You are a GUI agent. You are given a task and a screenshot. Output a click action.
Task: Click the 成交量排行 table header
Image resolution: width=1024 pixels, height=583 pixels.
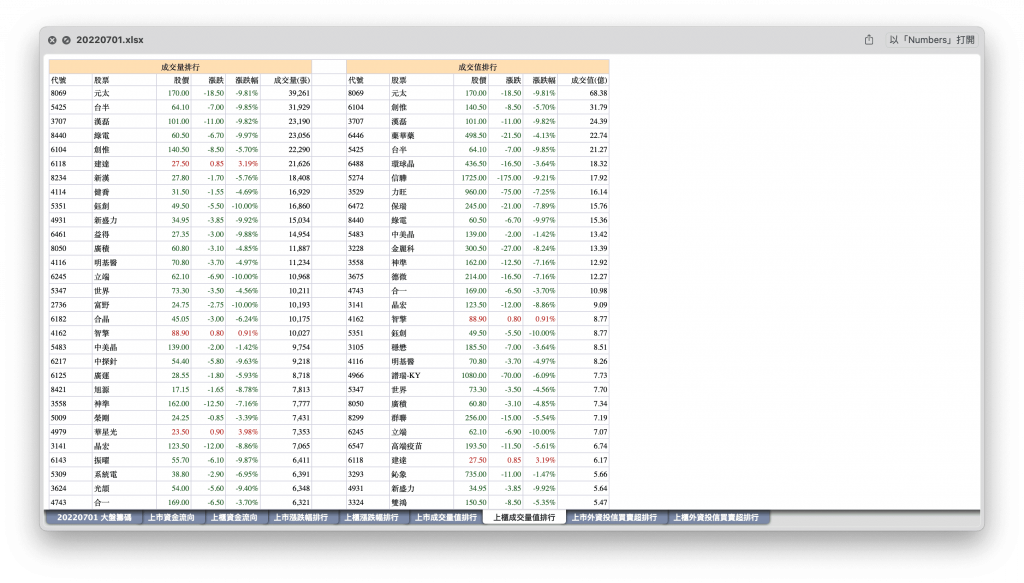click(x=180, y=67)
